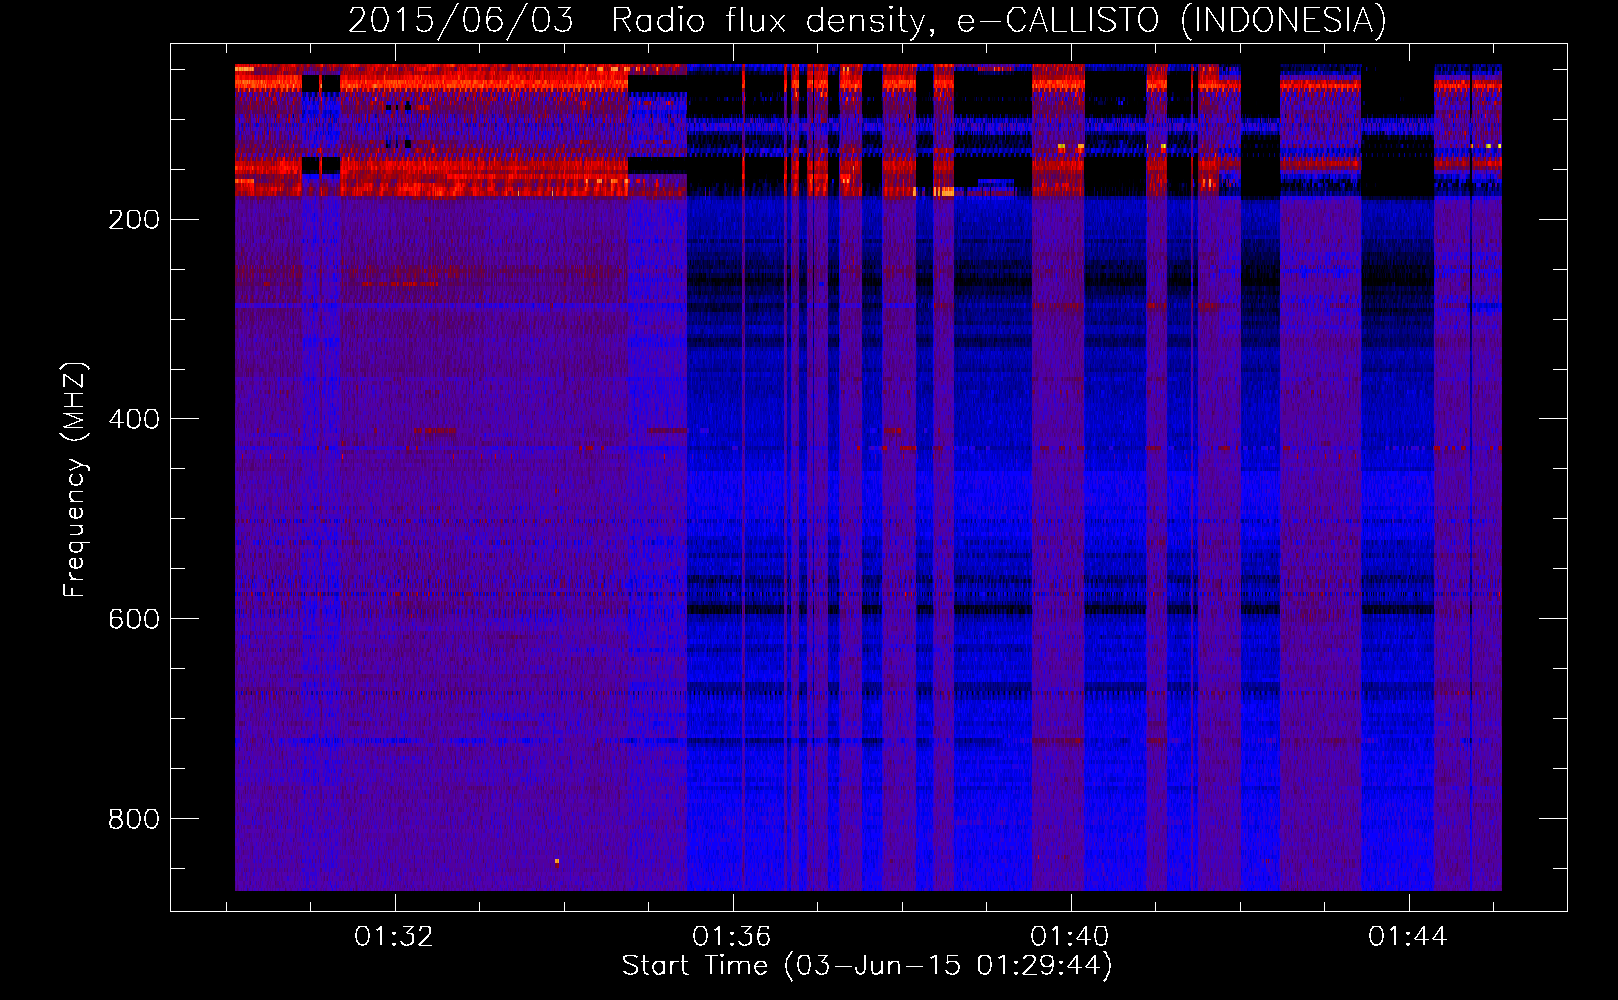1618x1000 pixels.
Task: Select the 'Frequency (MHZ)' axis label
Action: 75,480
